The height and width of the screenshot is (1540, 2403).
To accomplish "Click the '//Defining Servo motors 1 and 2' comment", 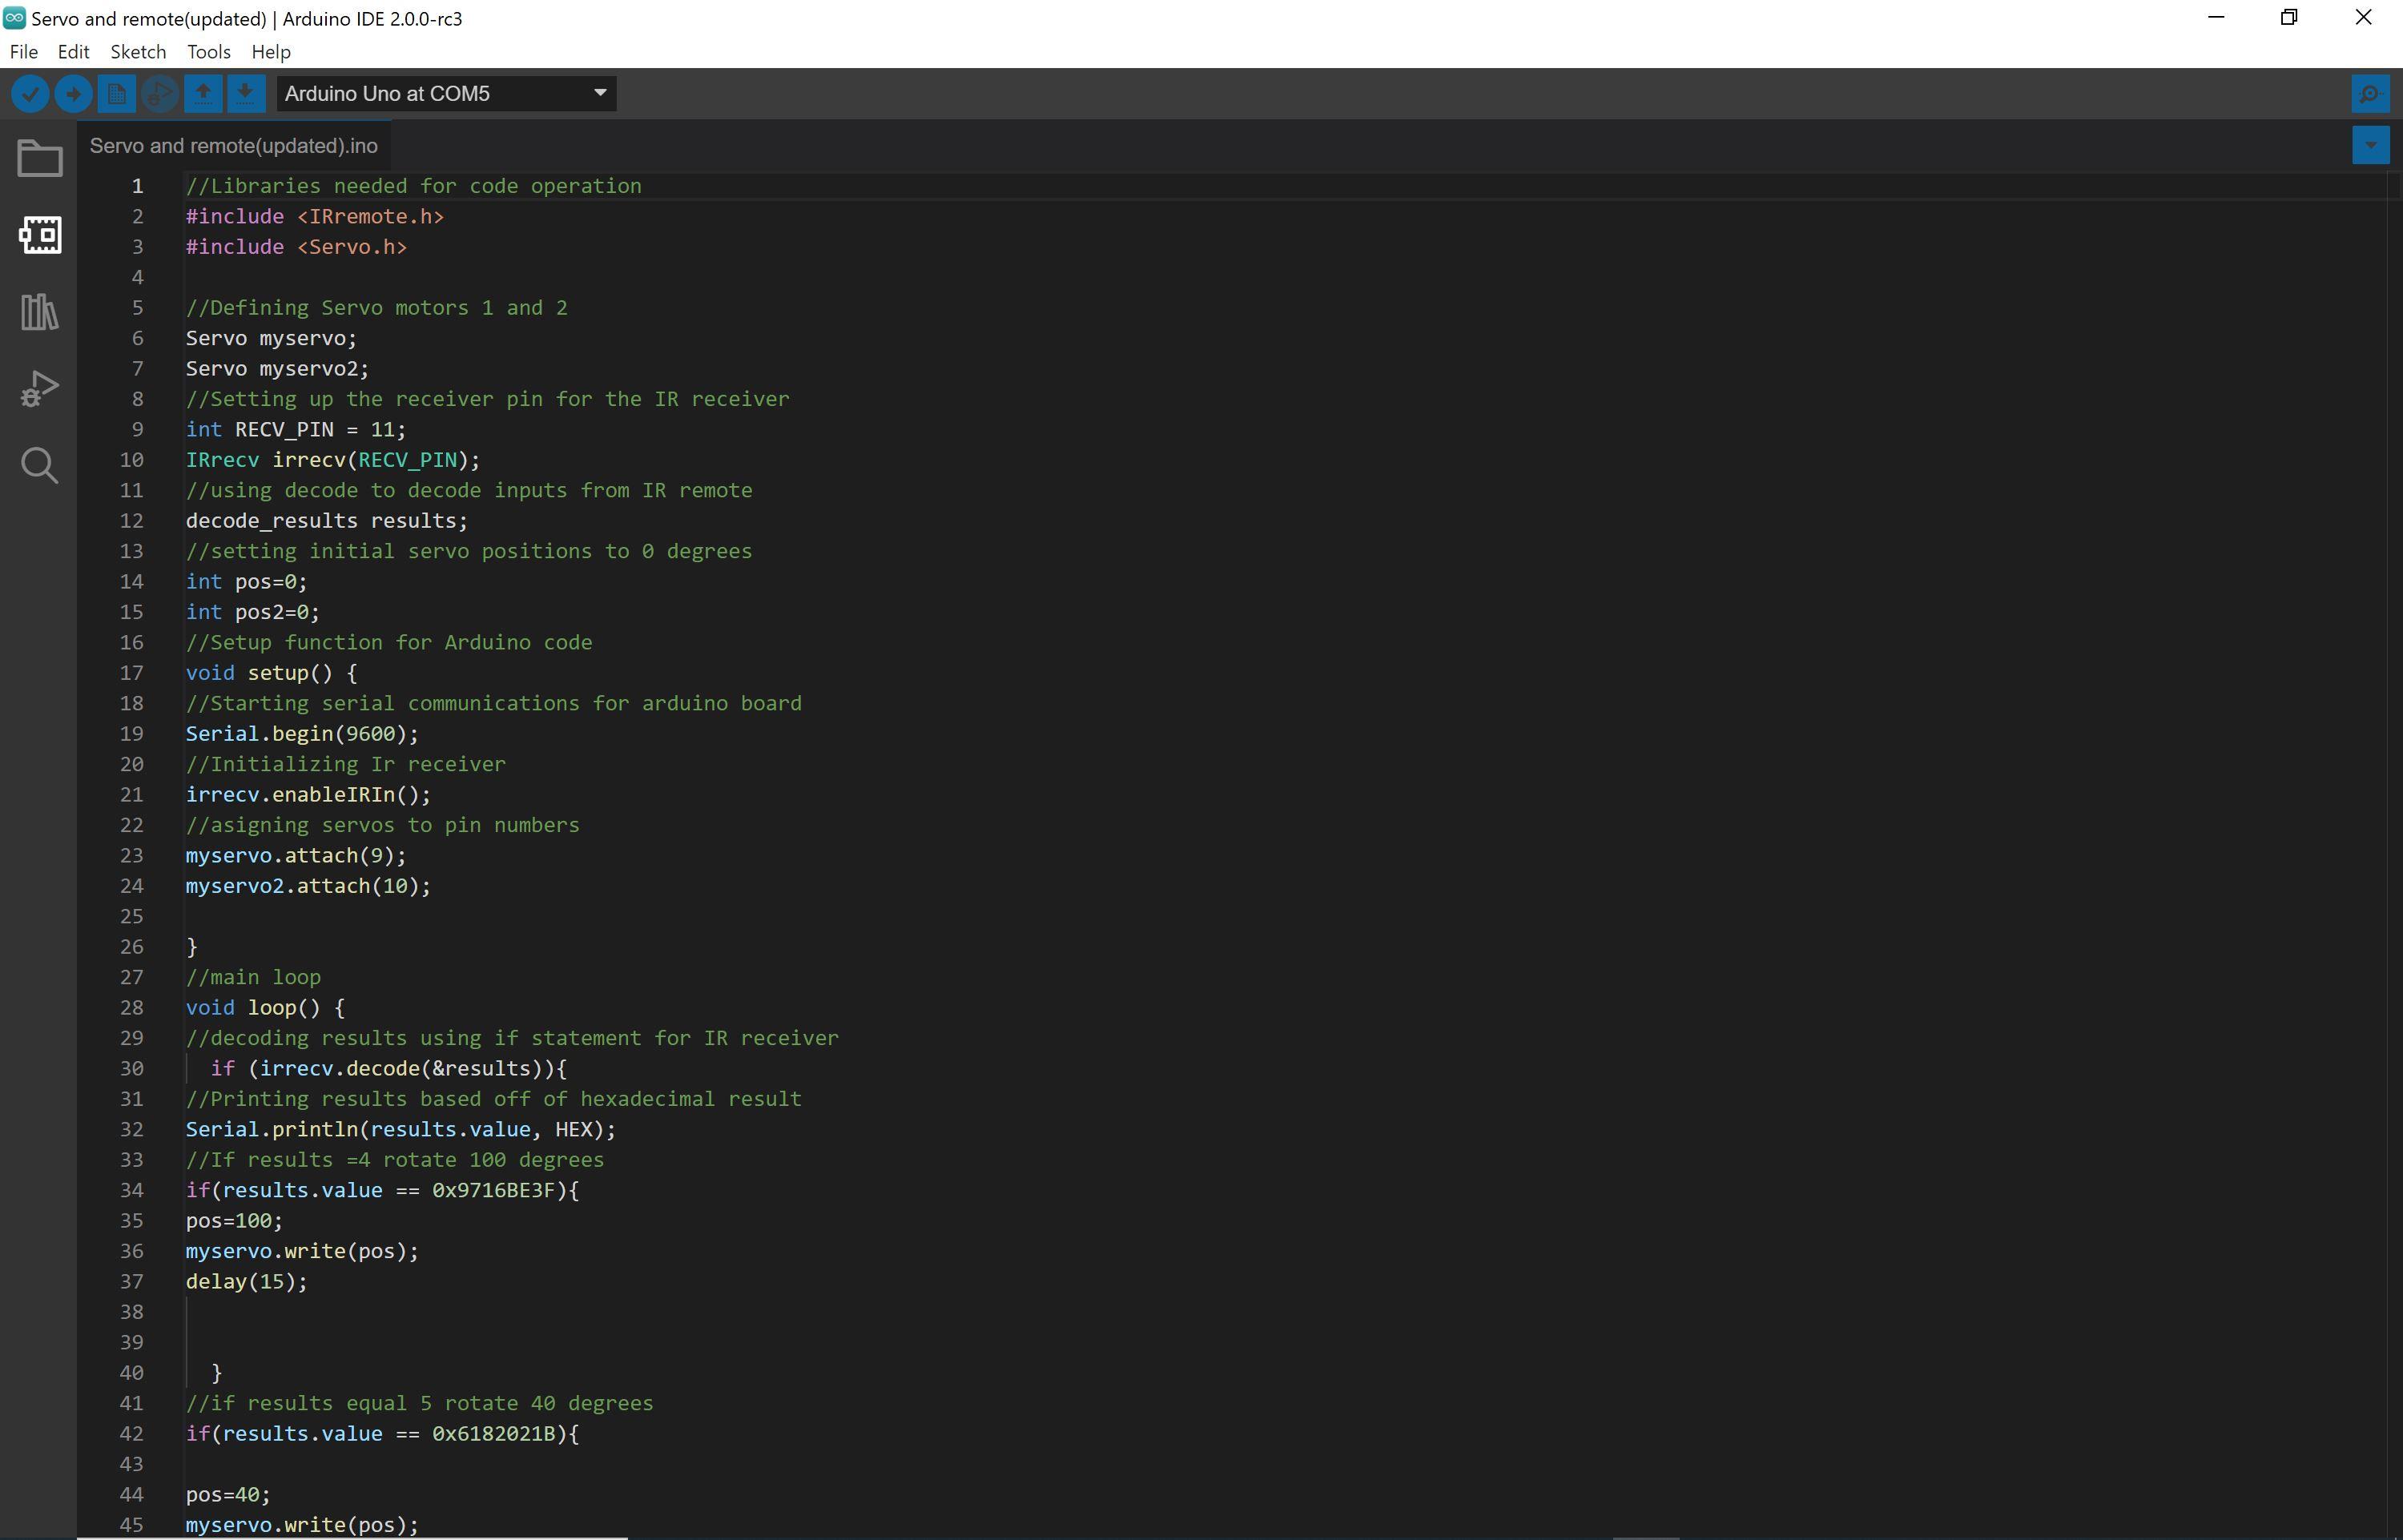I will pos(377,308).
